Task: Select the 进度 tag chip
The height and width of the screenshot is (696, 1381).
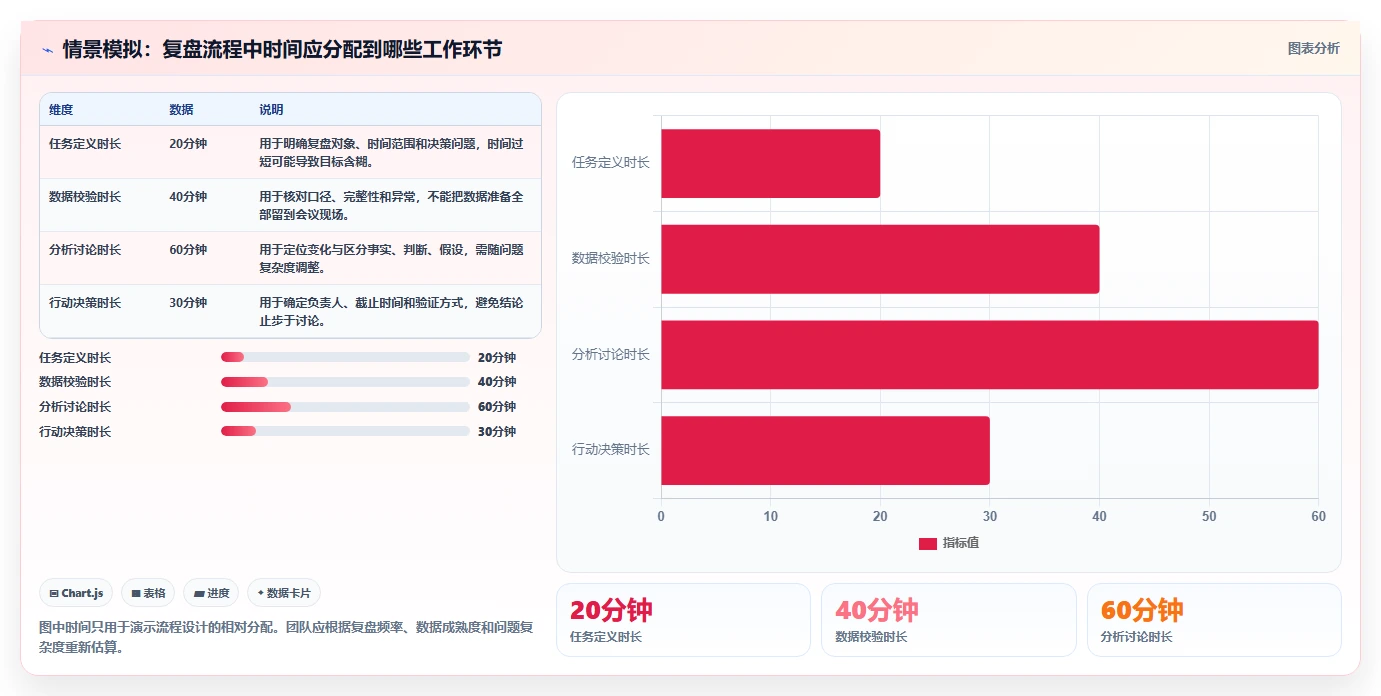Action: tap(211, 593)
